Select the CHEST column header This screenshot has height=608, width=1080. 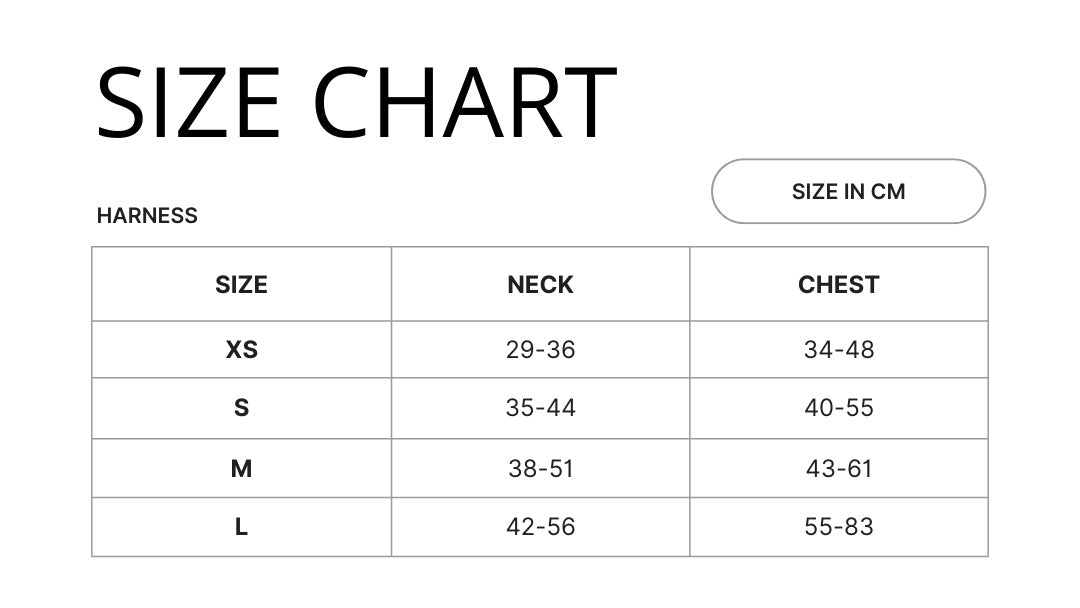[x=838, y=284]
